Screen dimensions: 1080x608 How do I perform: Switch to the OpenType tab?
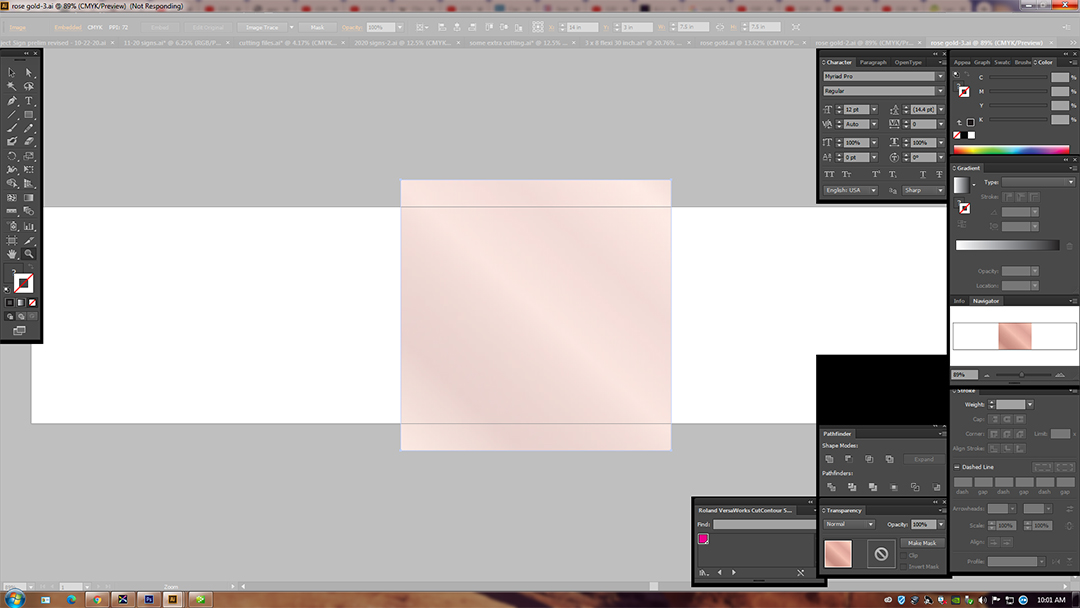point(908,62)
